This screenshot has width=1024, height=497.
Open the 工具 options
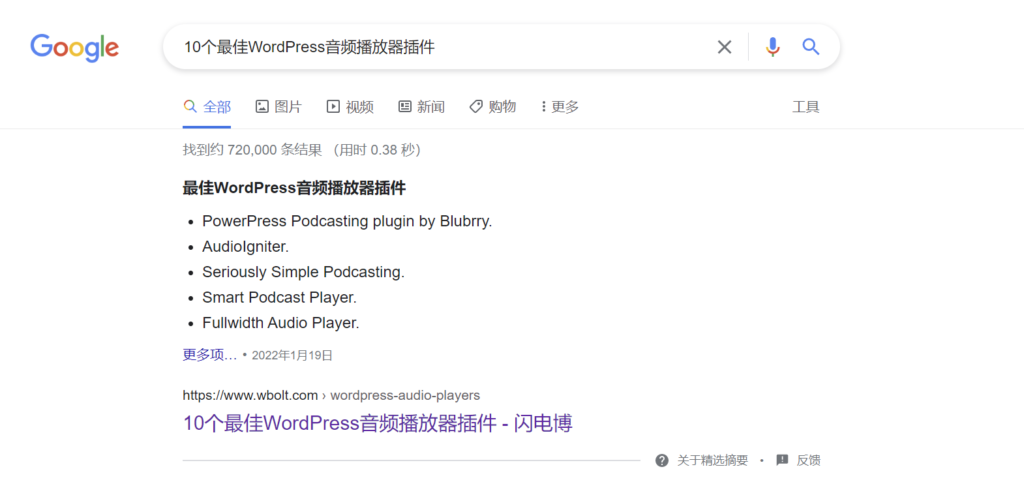pyautogui.click(x=806, y=107)
